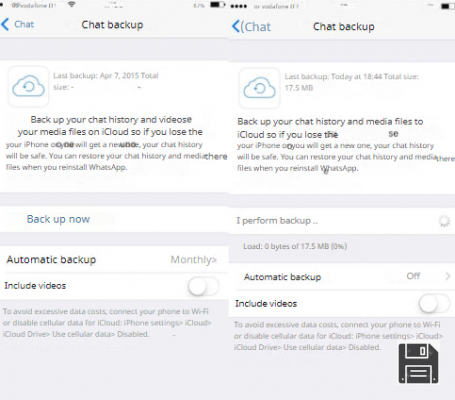
Task: Tap the battery icon on right screen
Action: click(448, 6)
